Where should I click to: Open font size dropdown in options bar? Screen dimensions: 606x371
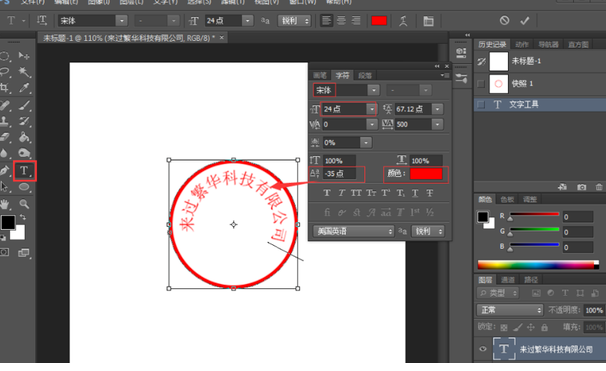pyautogui.click(x=248, y=20)
